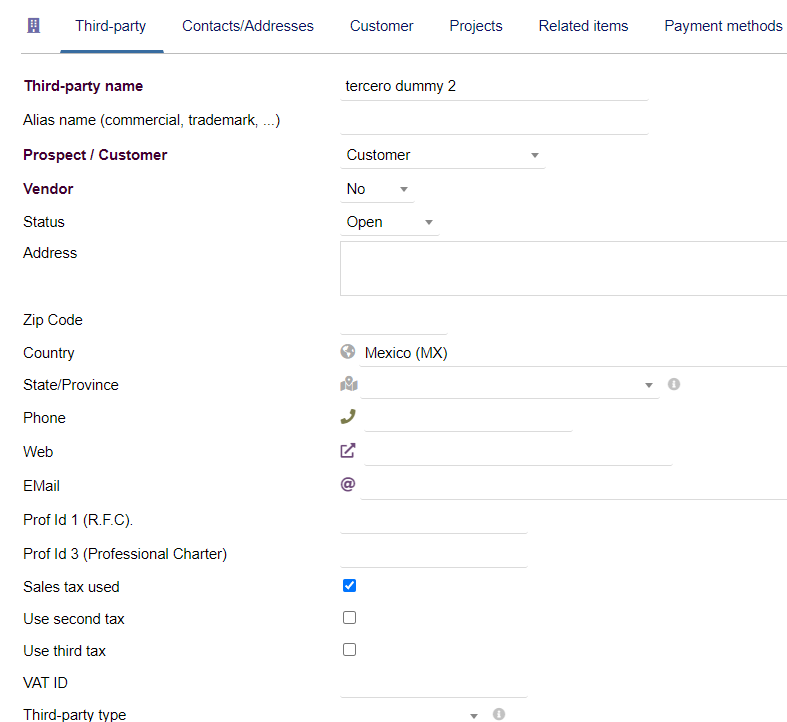Click the info icon next to State/Province dropdown

click(x=674, y=384)
